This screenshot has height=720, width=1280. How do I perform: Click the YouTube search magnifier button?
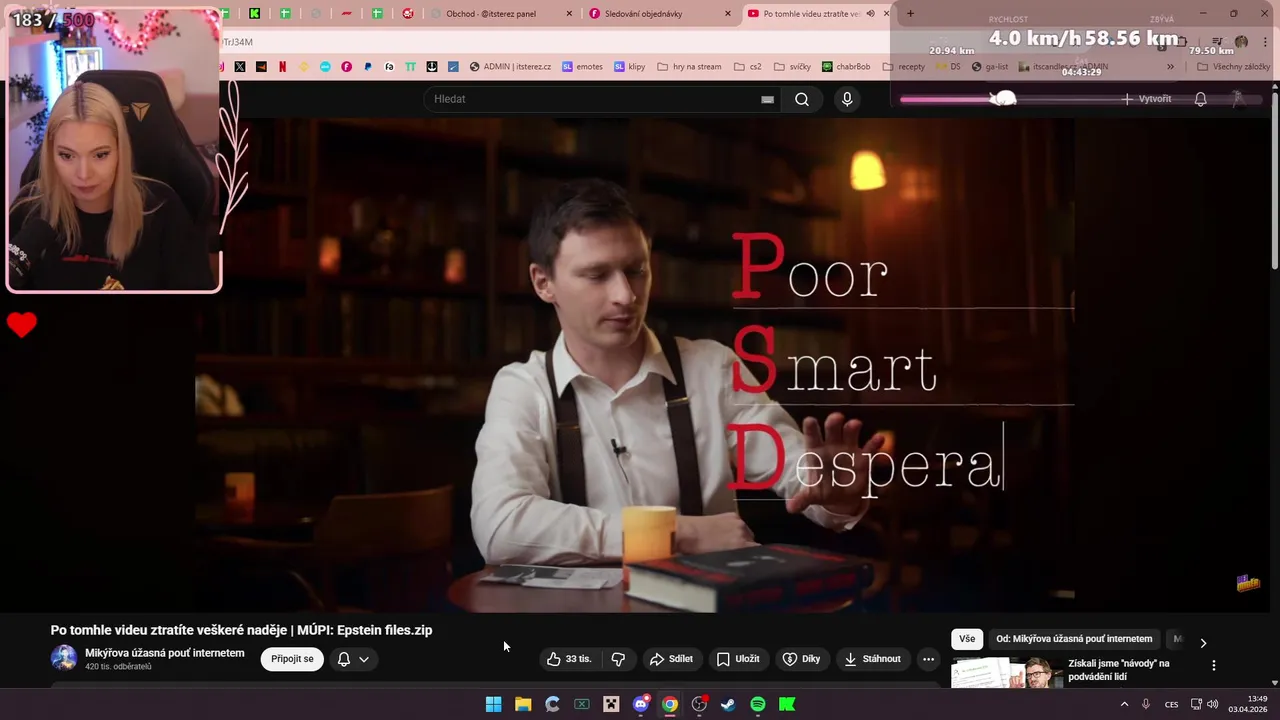coord(802,99)
